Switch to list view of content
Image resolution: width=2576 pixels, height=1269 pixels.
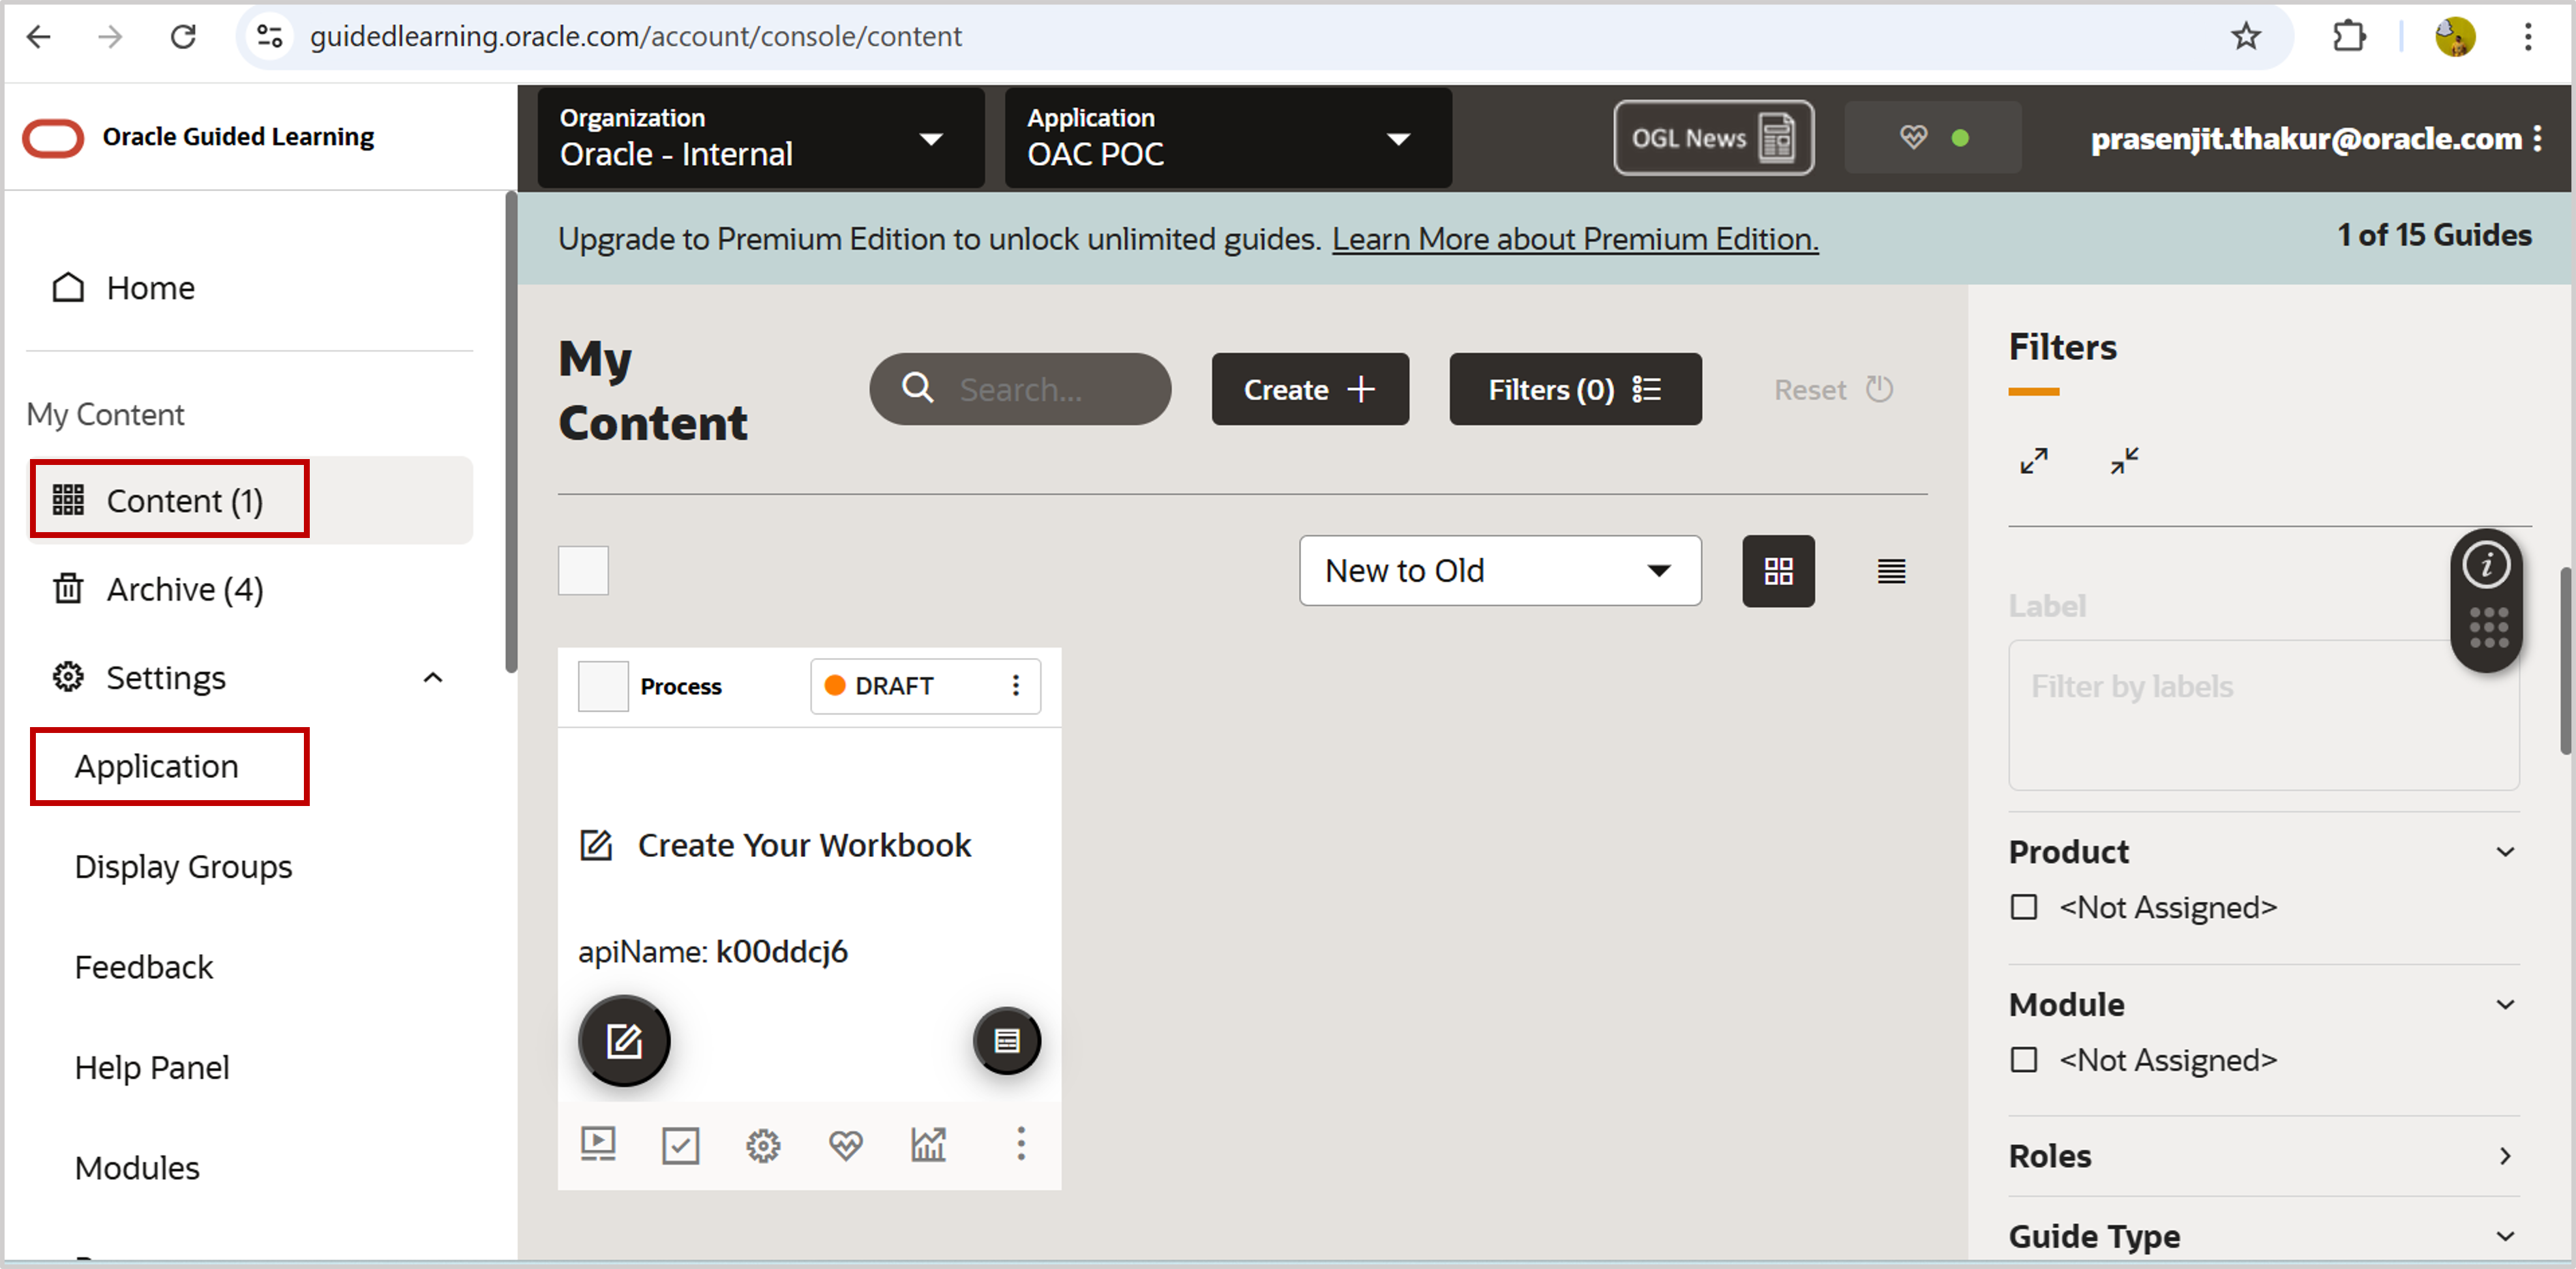point(1891,571)
